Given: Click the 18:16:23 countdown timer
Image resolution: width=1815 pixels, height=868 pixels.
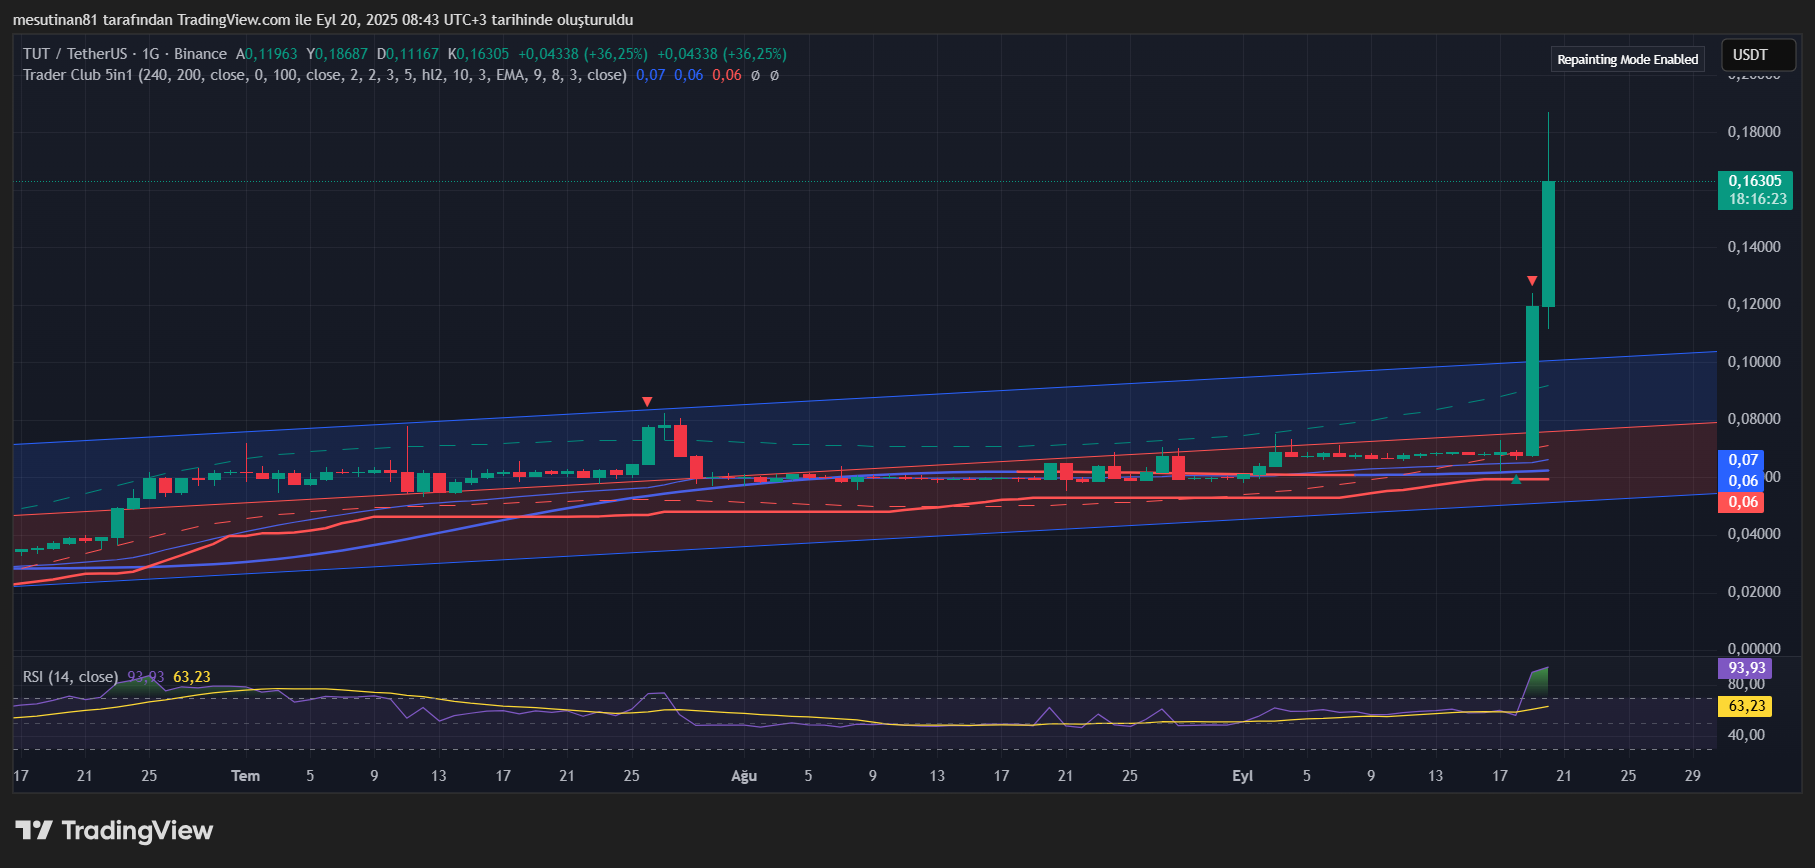Looking at the screenshot, I should coord(1757,199).
